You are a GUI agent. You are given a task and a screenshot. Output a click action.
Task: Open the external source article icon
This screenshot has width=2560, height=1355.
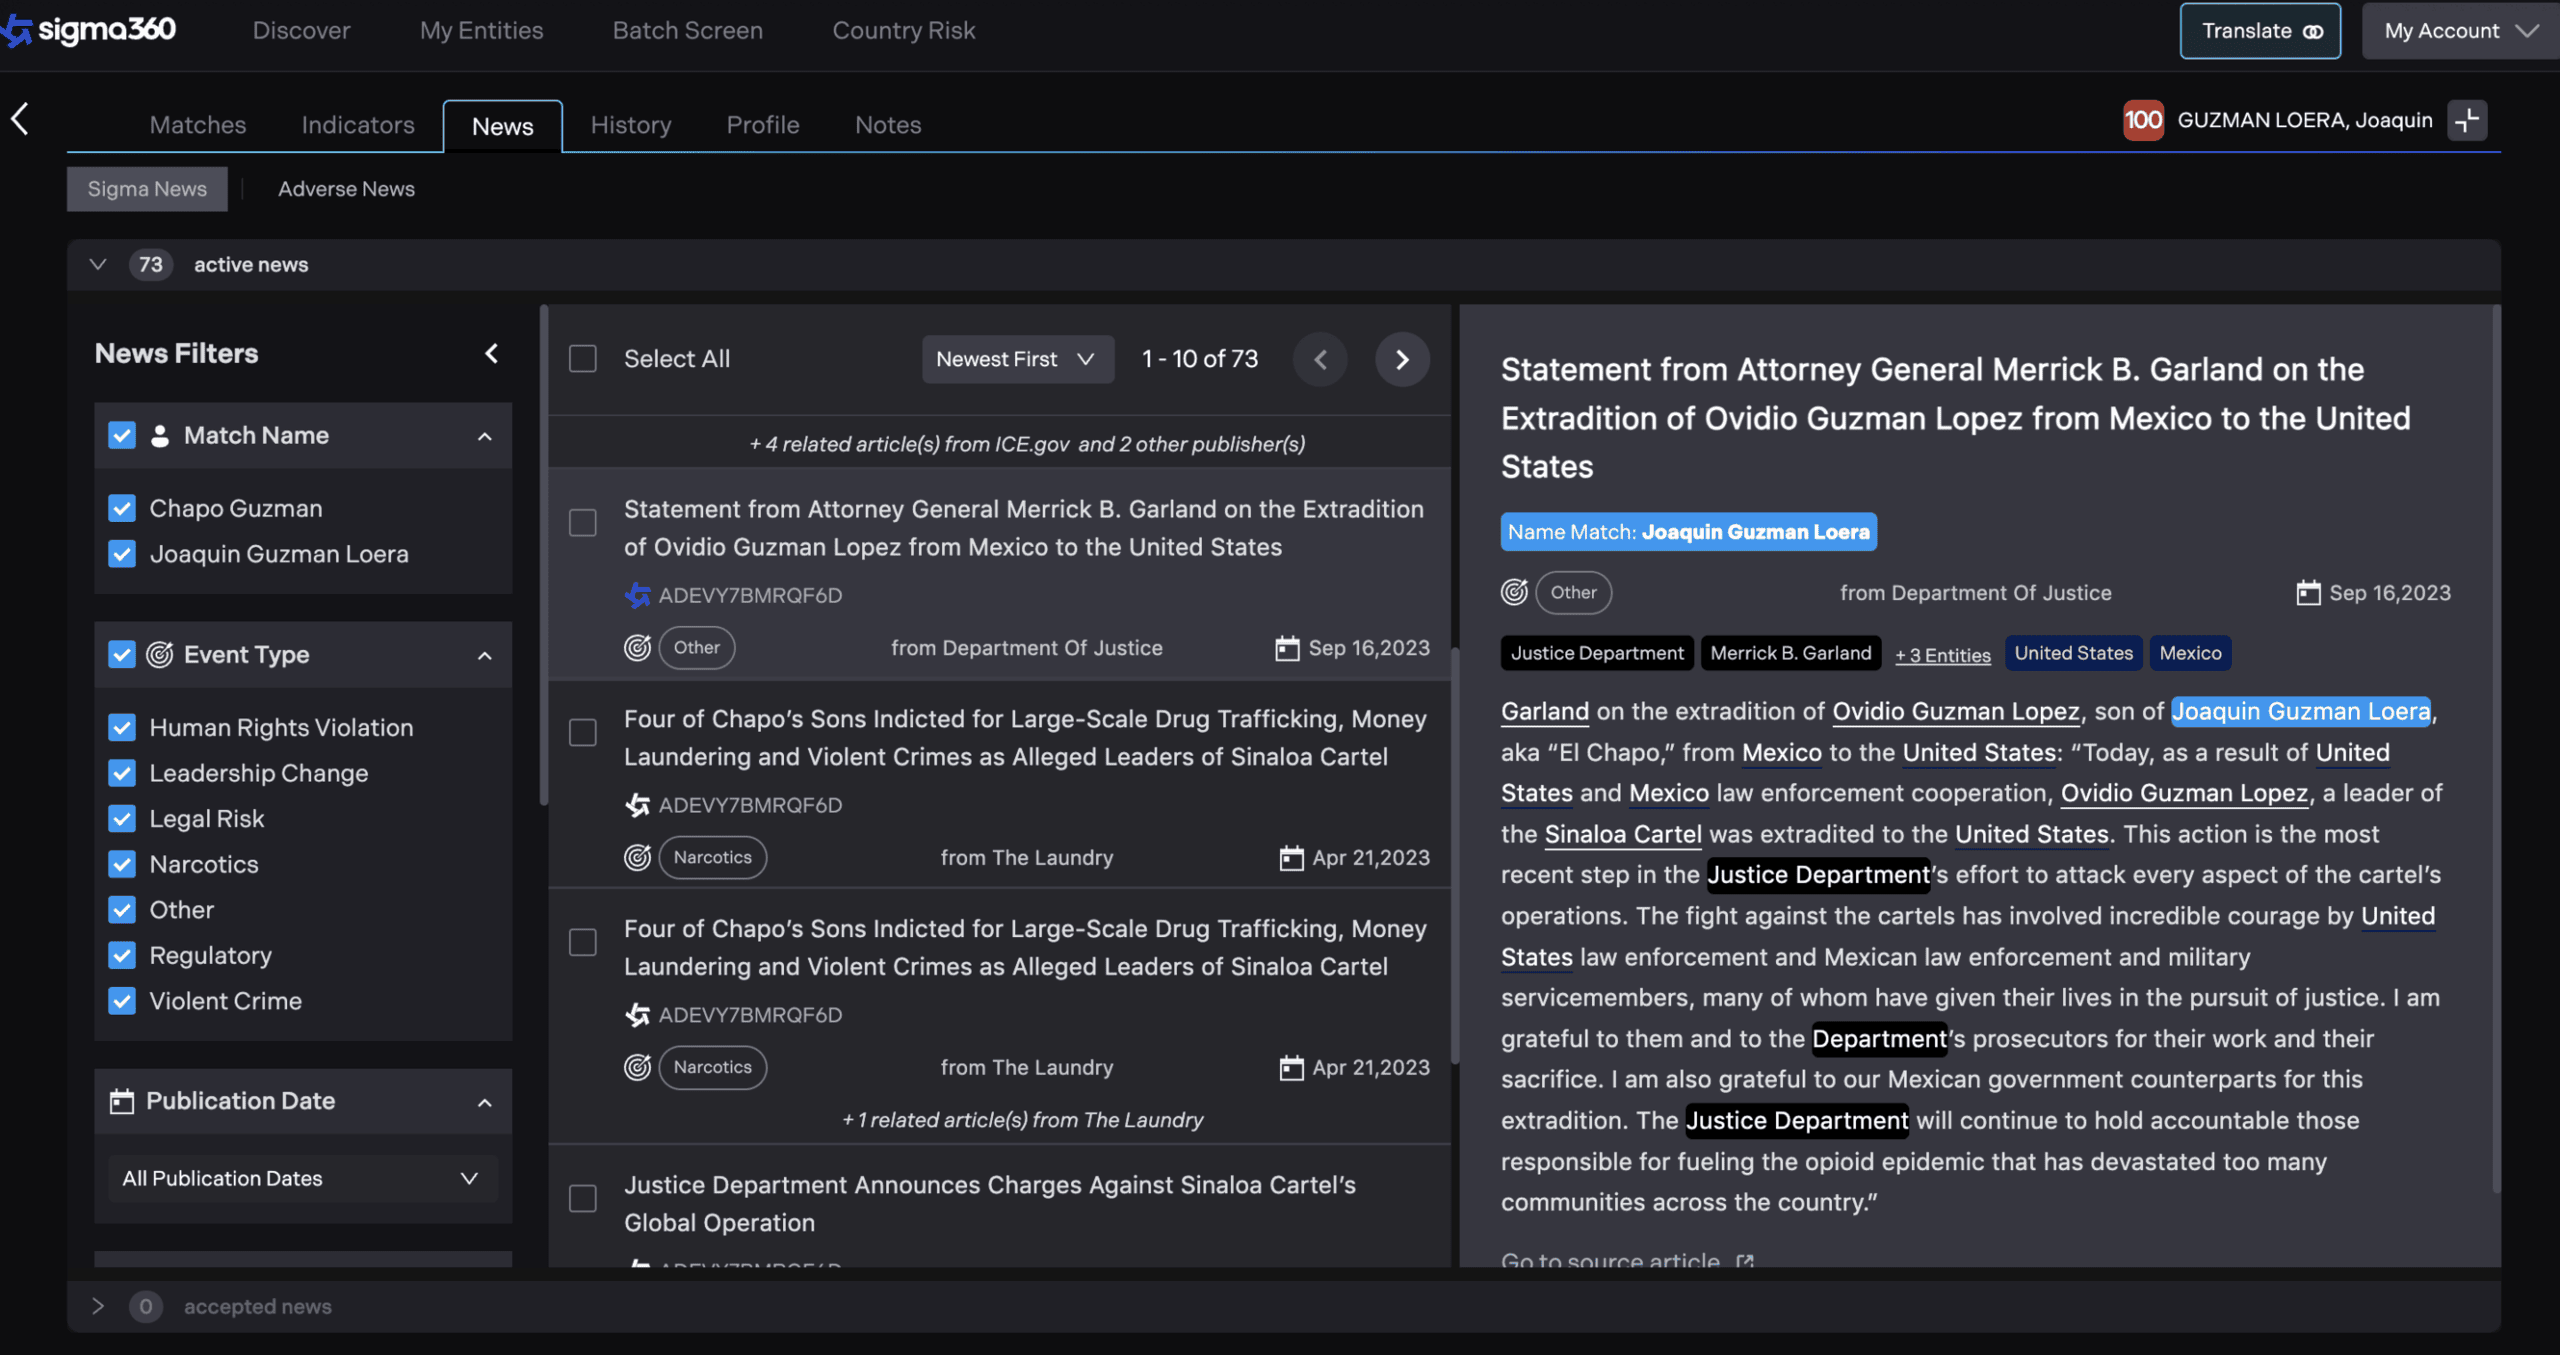tap(1745, 1260)
